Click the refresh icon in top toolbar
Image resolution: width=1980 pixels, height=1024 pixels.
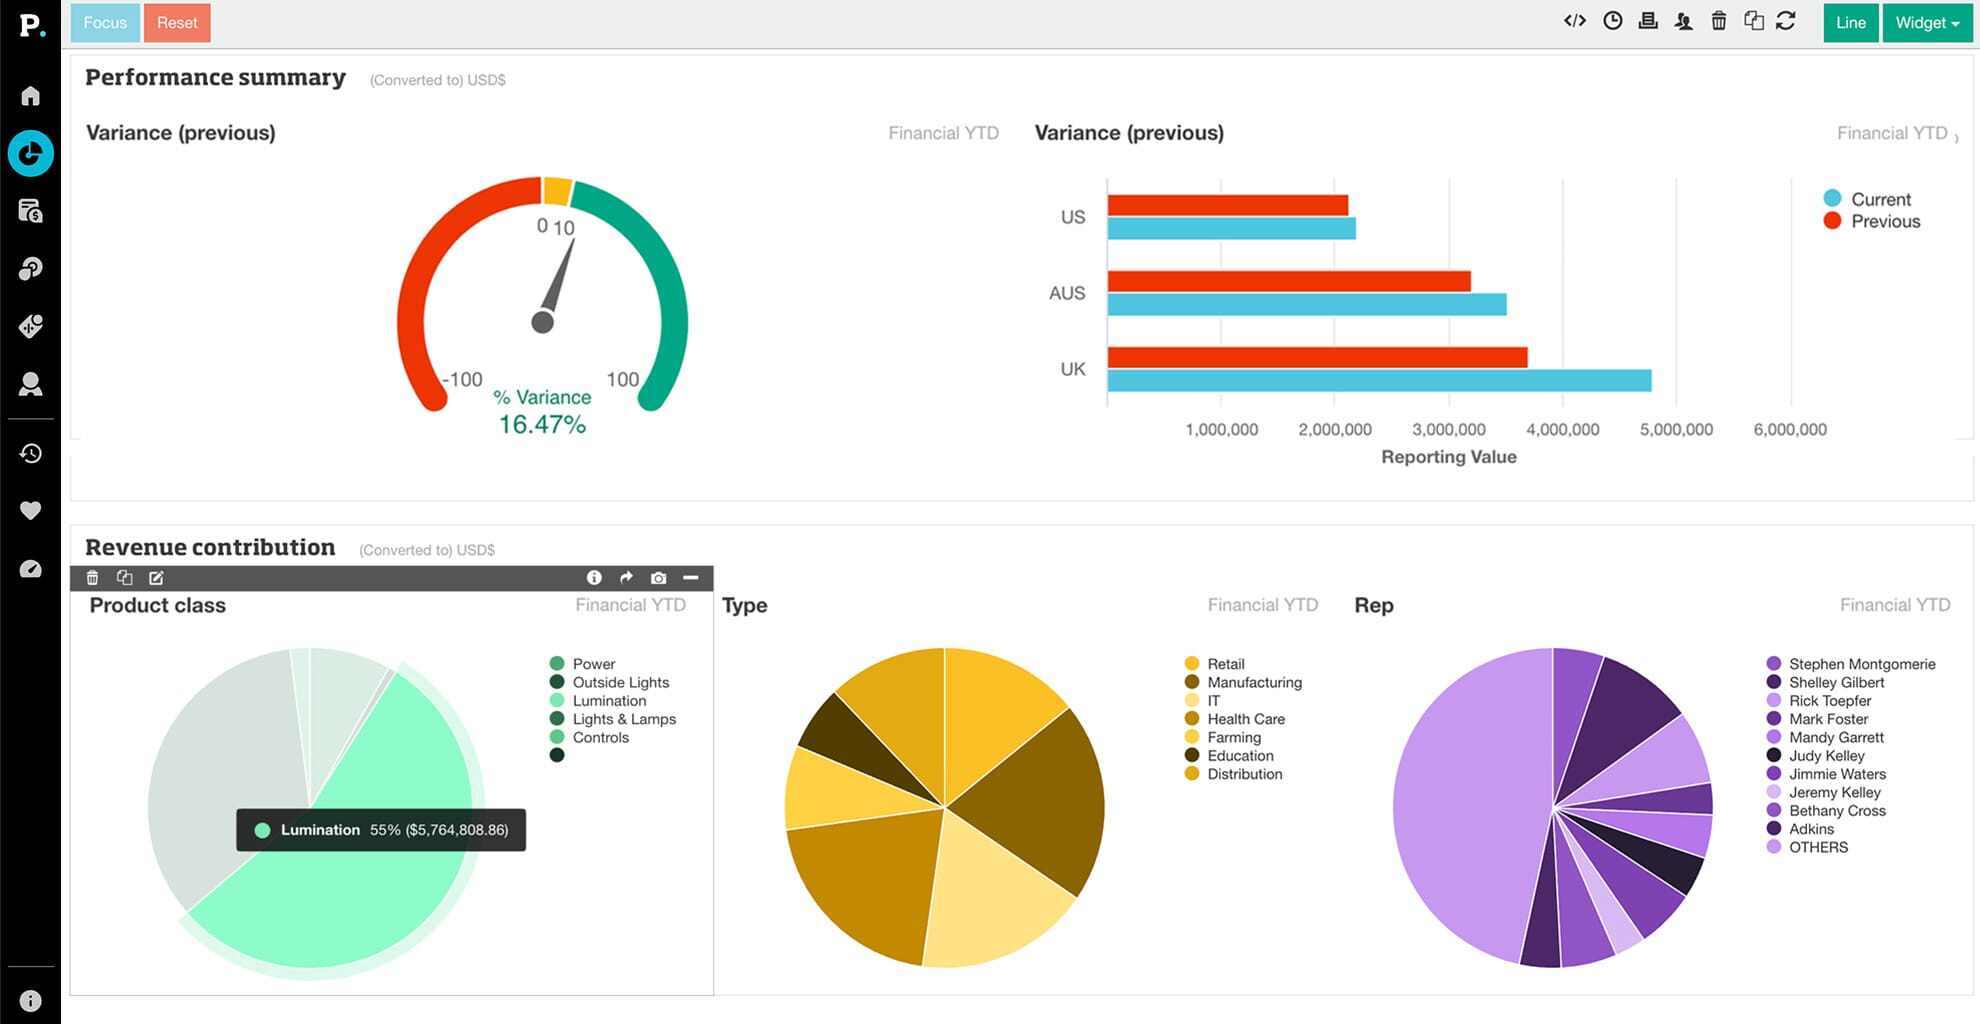[1786, 21]
